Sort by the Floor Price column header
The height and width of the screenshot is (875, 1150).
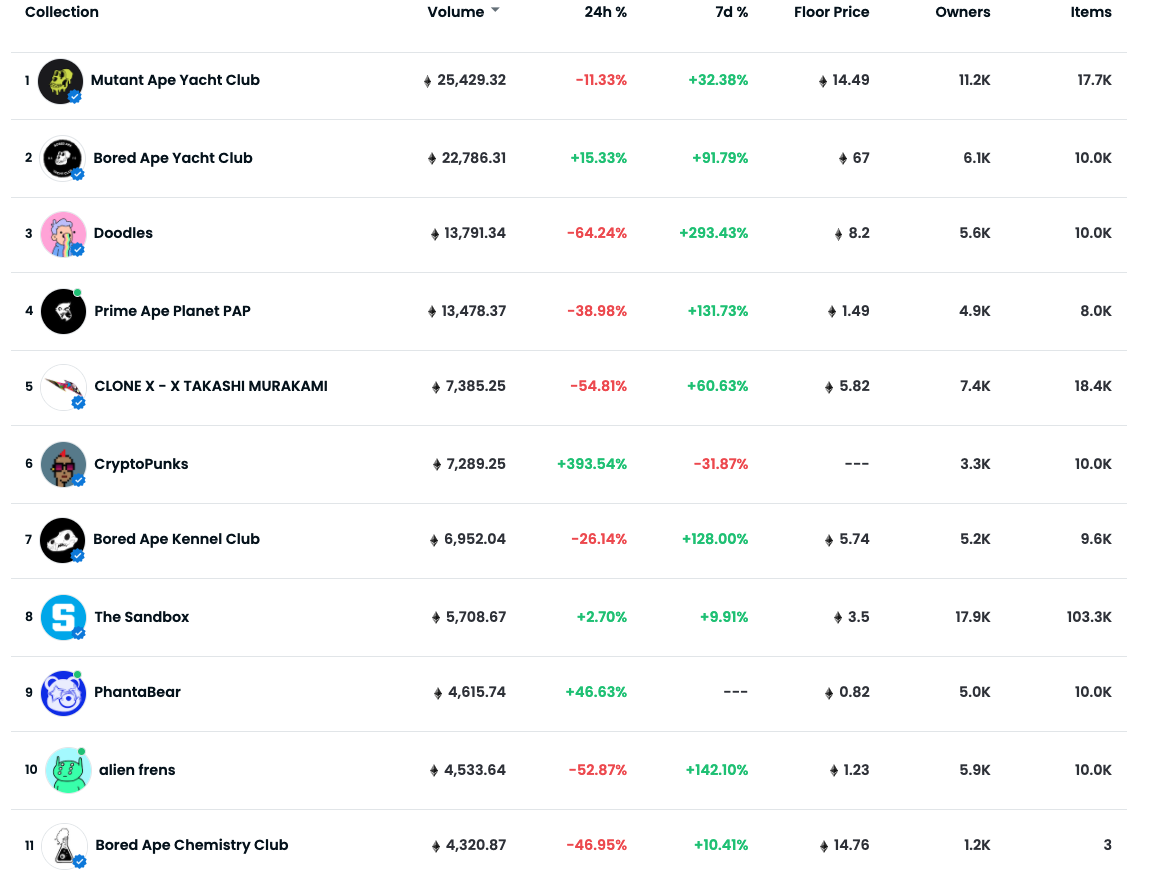(831, 12)
